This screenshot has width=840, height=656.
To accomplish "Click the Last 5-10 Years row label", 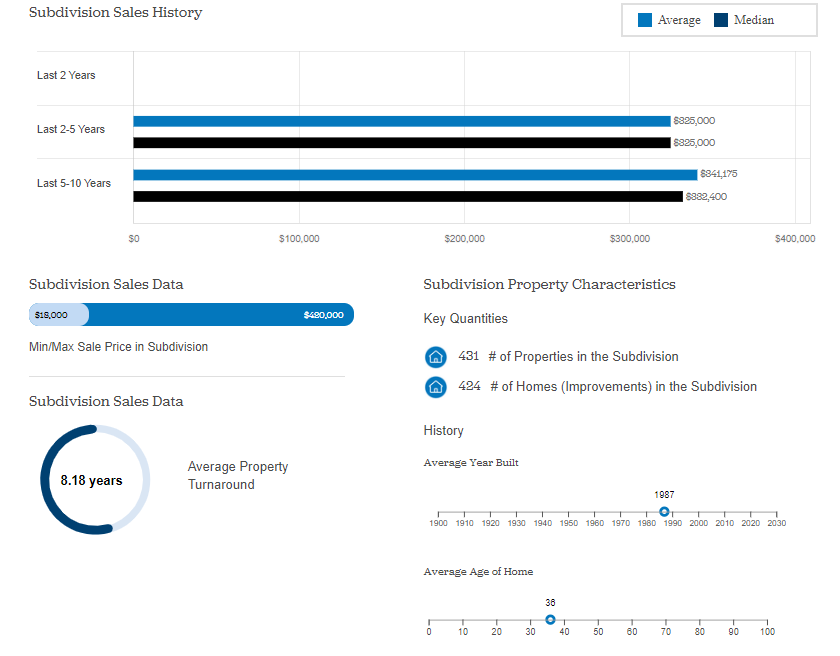I will [x=74, y=183].
